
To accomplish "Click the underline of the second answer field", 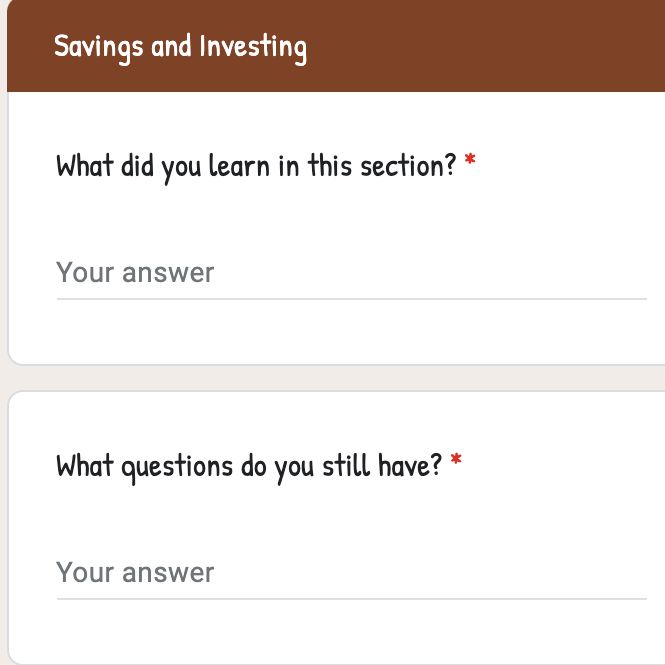I will pos(350,598).
